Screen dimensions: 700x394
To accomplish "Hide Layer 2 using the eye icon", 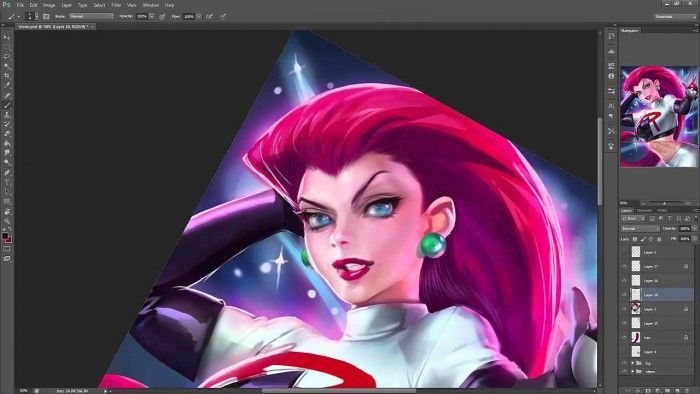I will (624, 309).
